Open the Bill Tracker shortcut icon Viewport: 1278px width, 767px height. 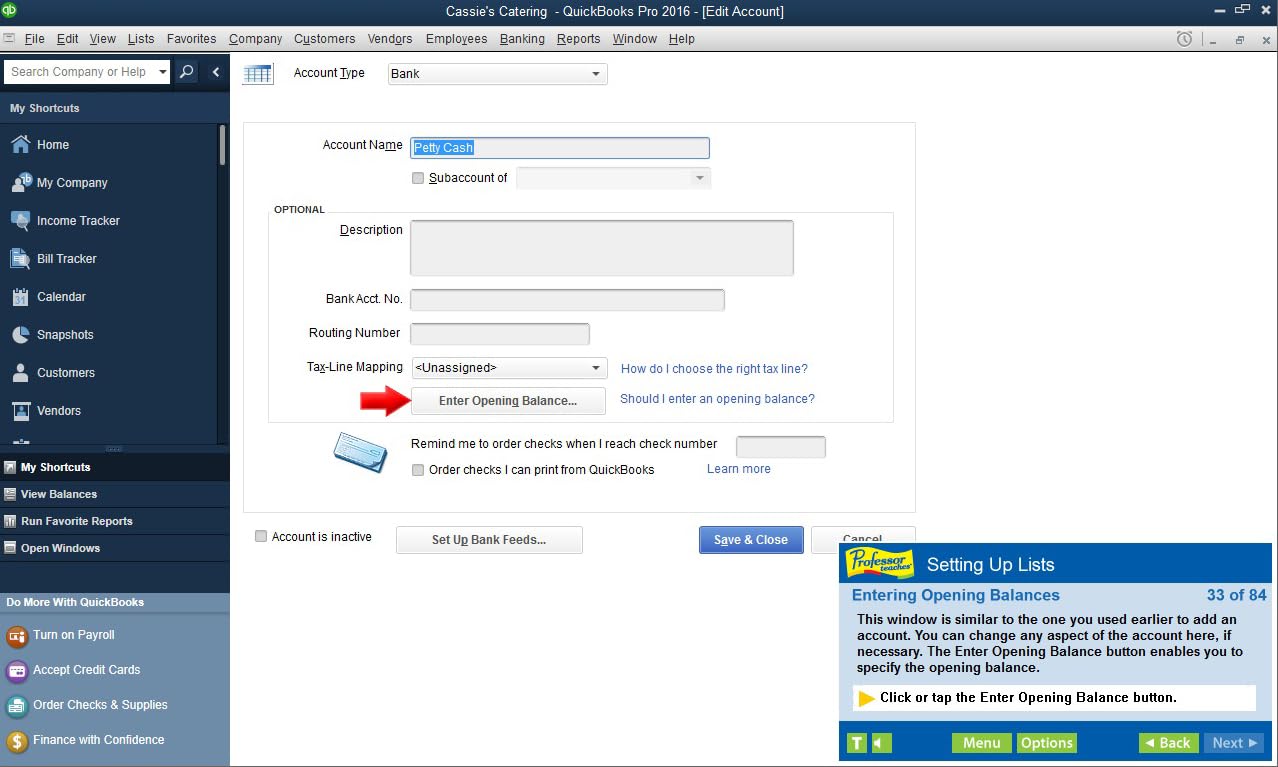click(20, 259)
